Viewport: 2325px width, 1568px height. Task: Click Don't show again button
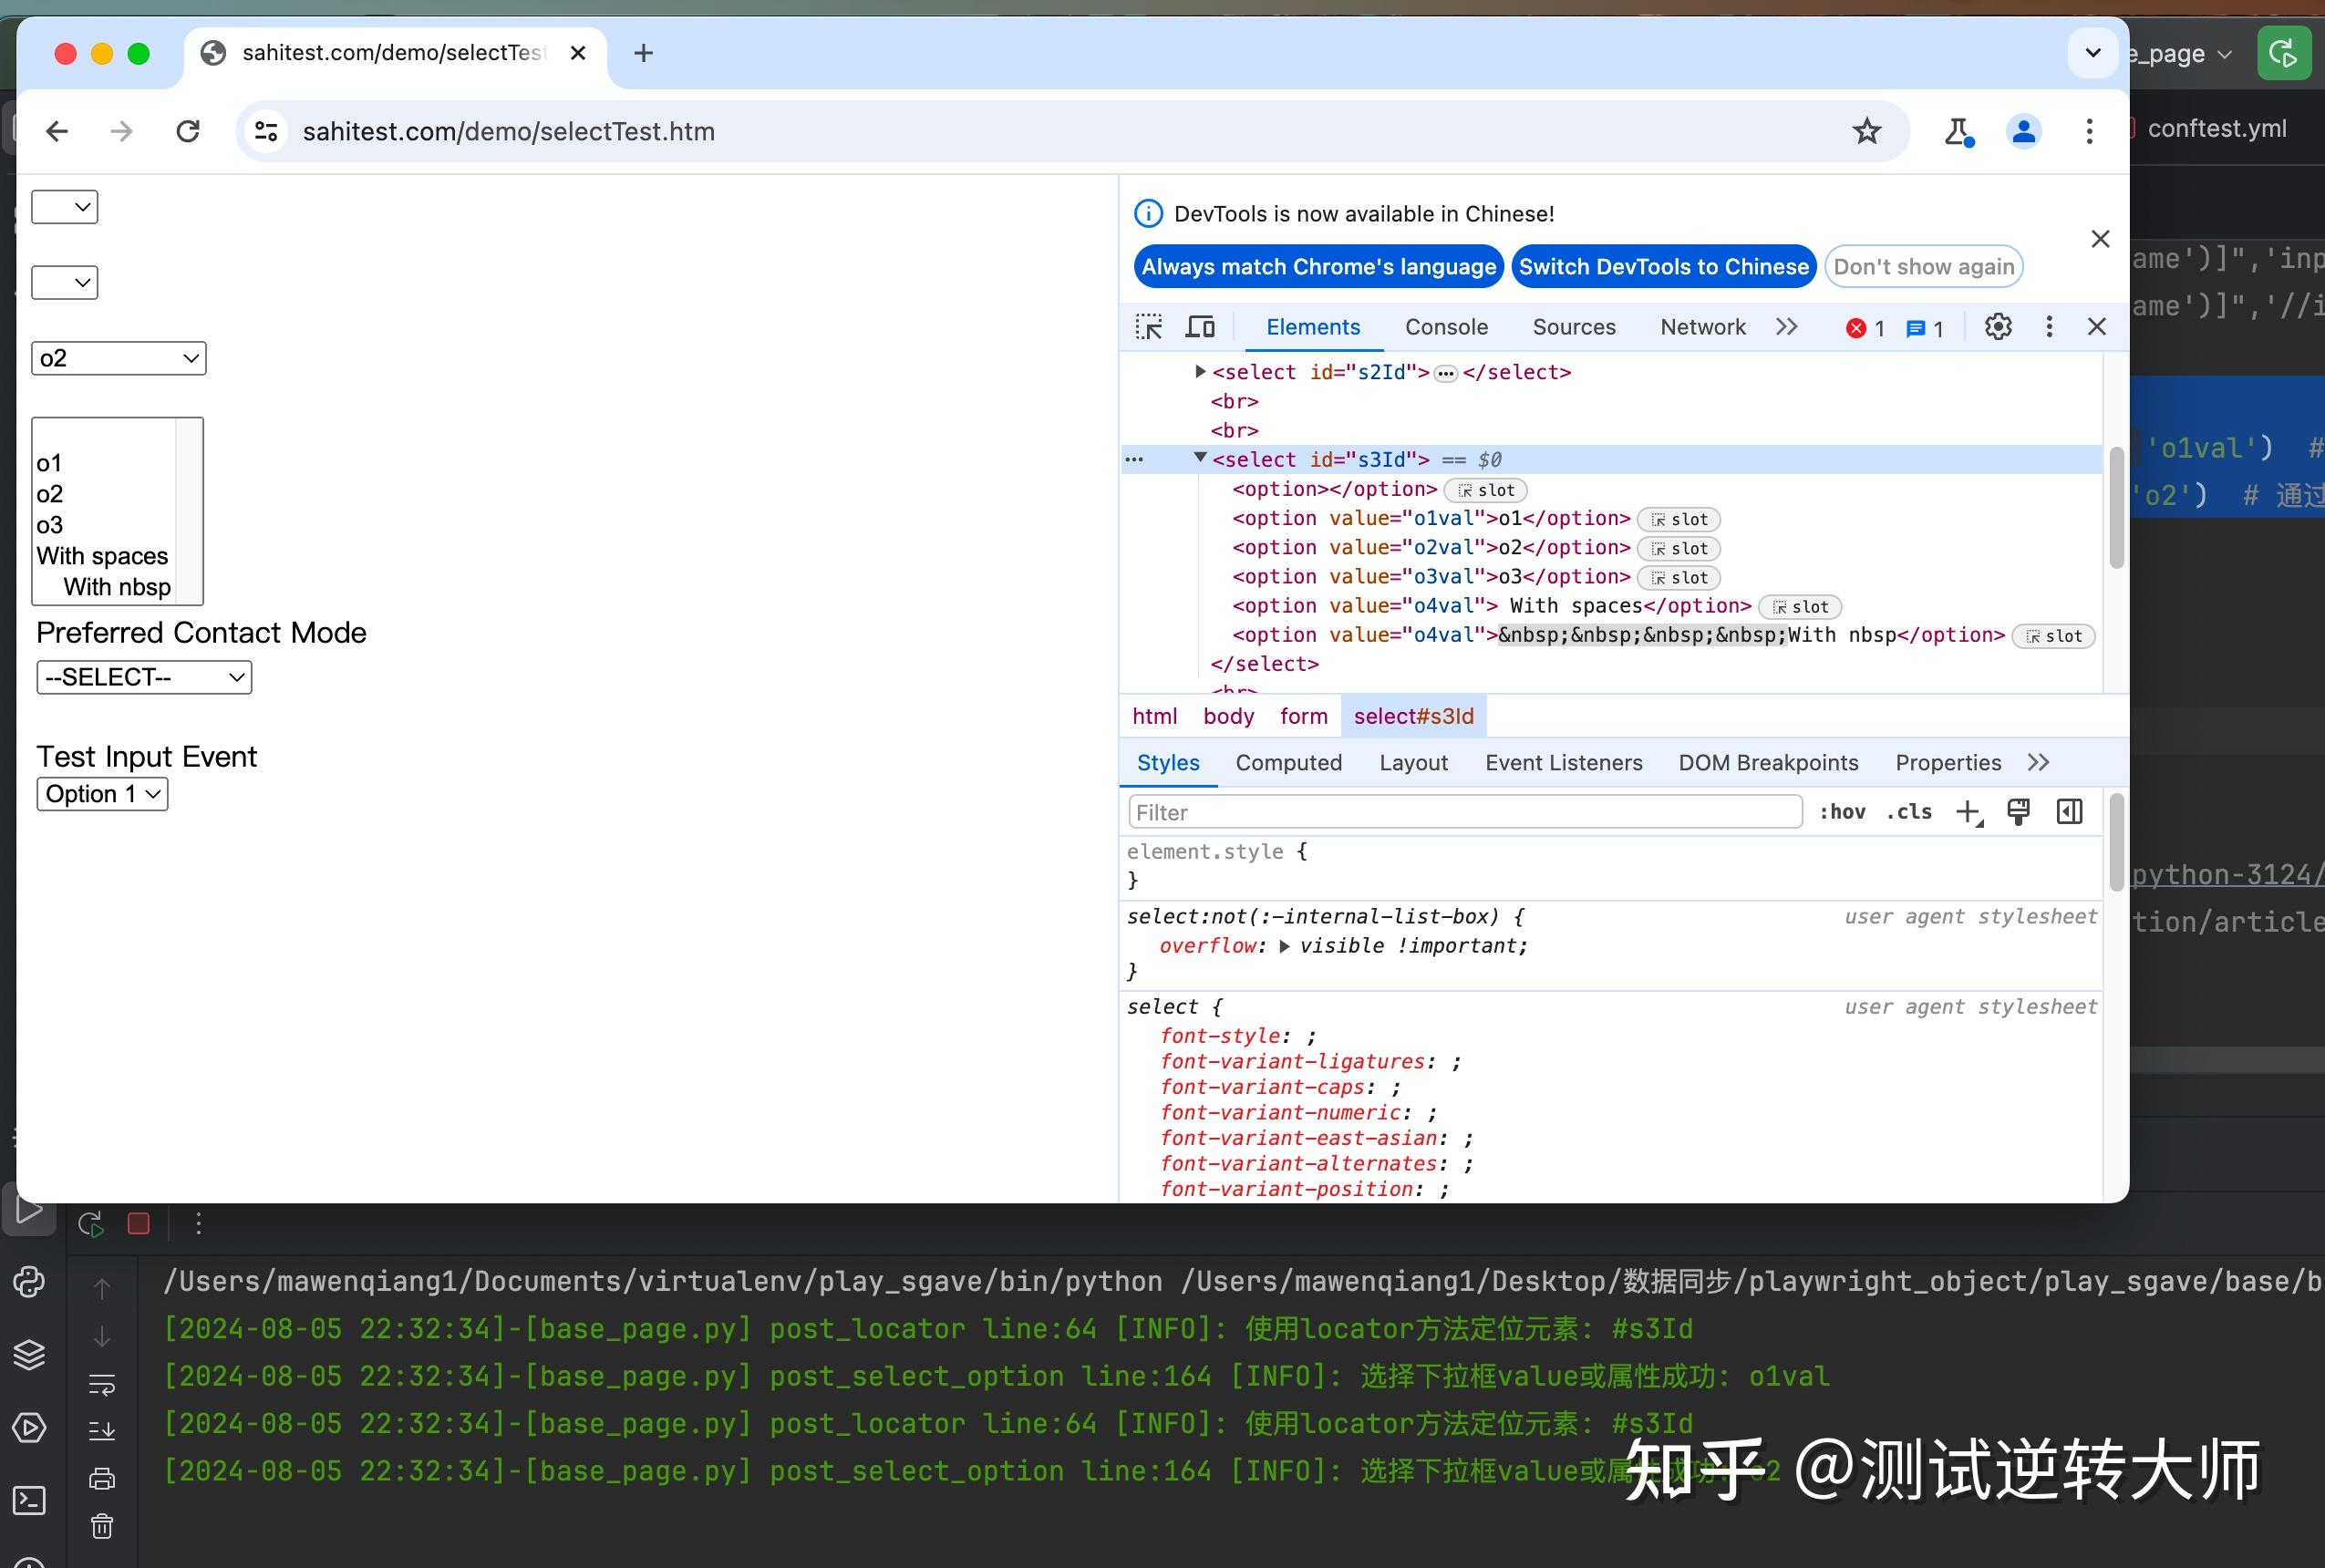point(1923,267)
